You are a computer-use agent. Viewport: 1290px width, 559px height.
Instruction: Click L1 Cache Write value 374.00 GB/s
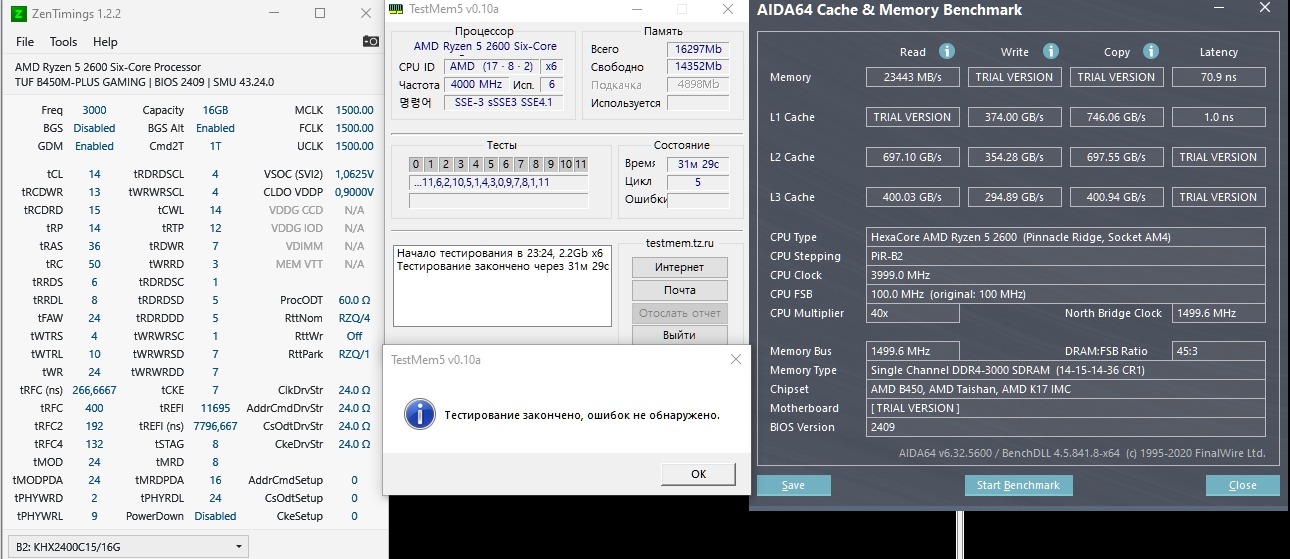click(1014, 117)
